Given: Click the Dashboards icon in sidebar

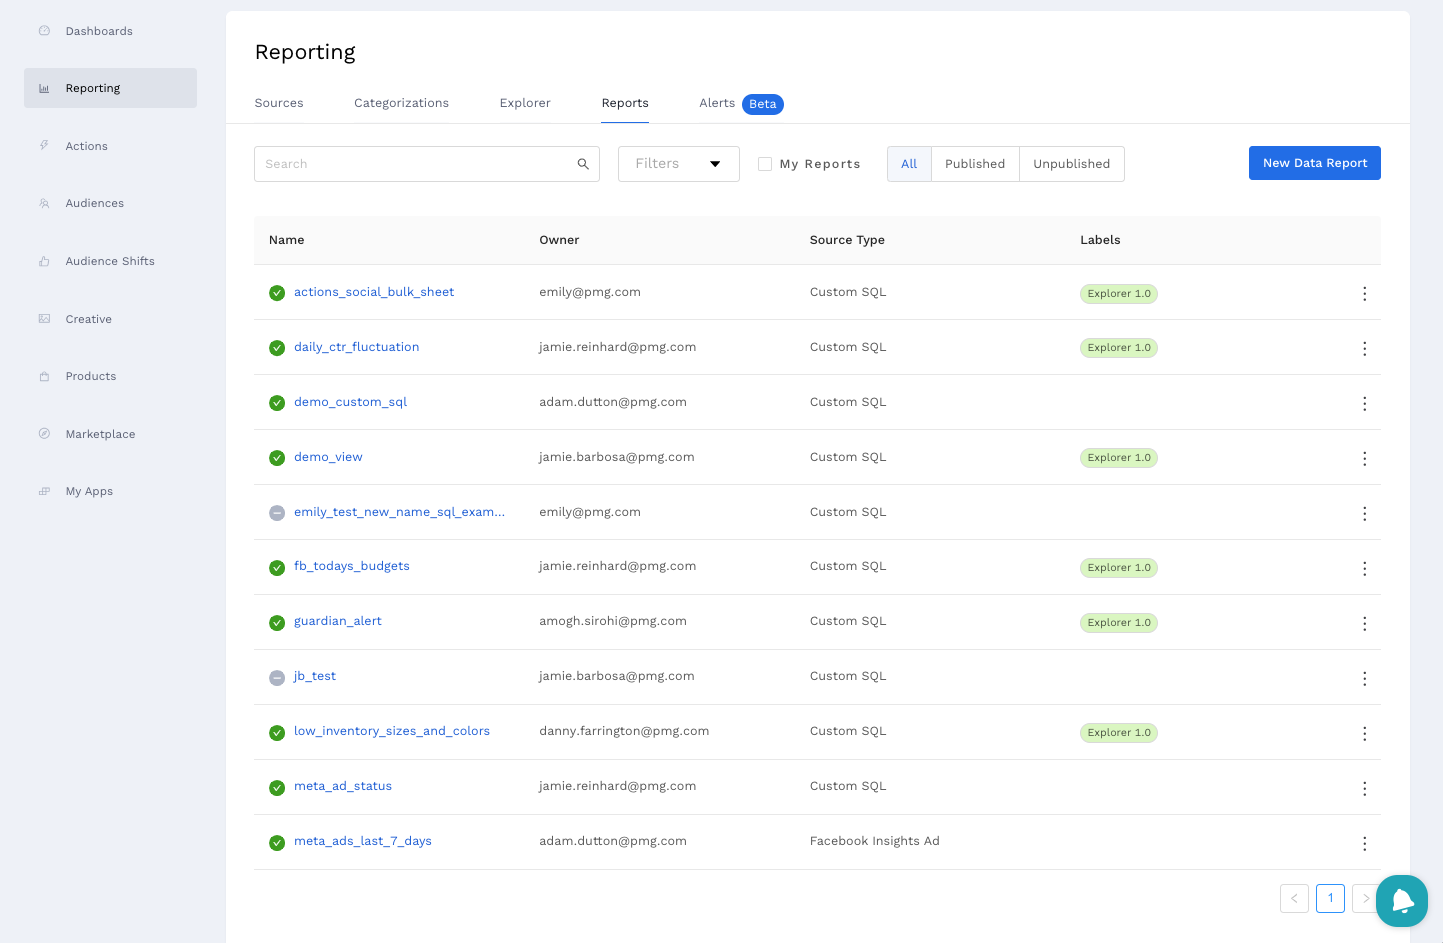Looking at the screenshot, I should (x=44, y=31).
